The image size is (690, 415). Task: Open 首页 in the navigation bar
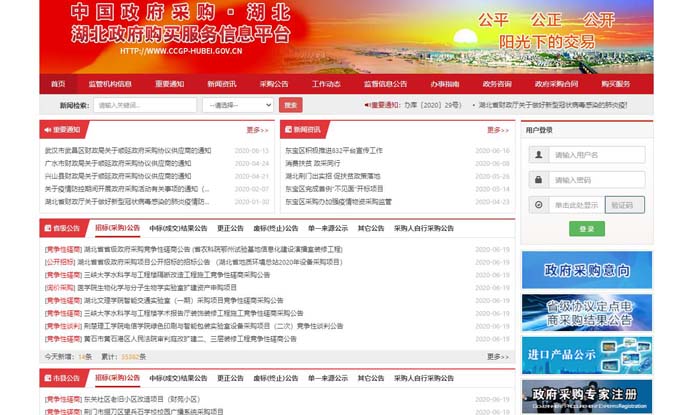coord(58,84)
